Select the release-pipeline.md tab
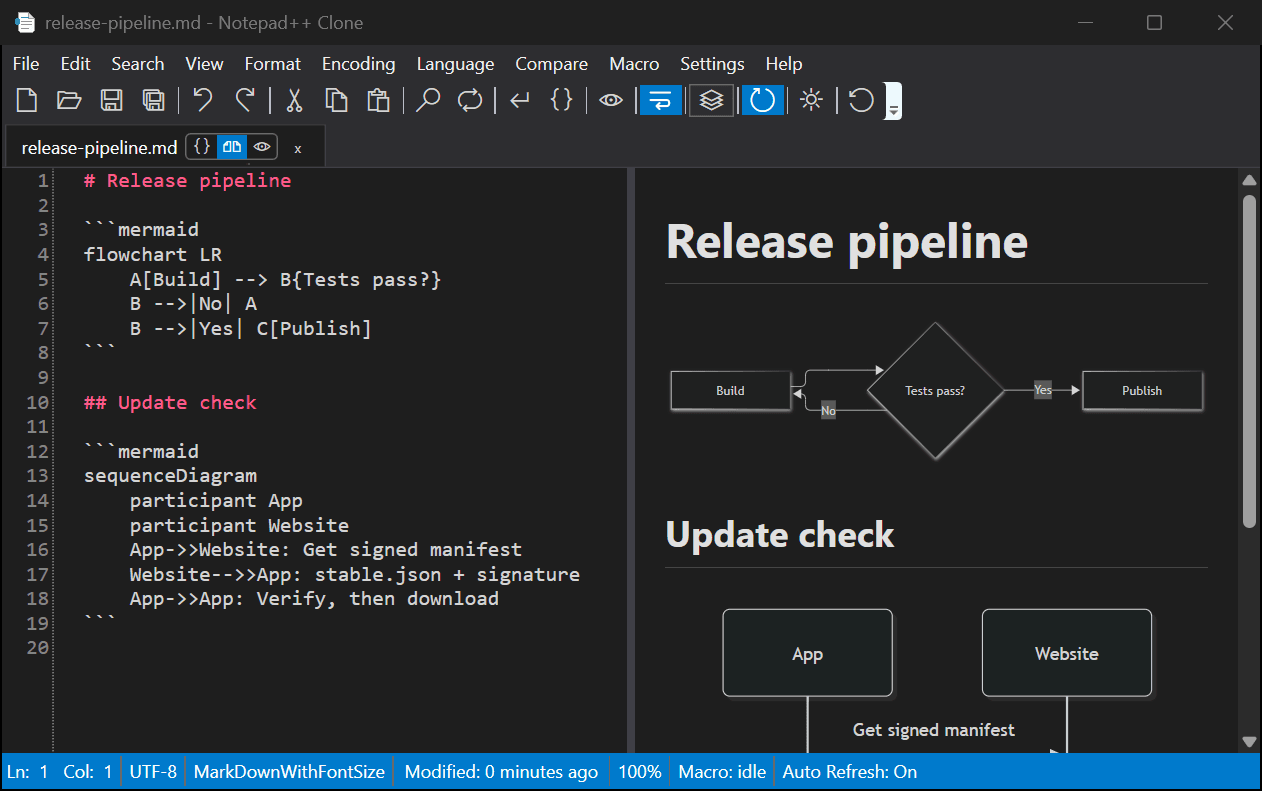 tap(99, 148)
